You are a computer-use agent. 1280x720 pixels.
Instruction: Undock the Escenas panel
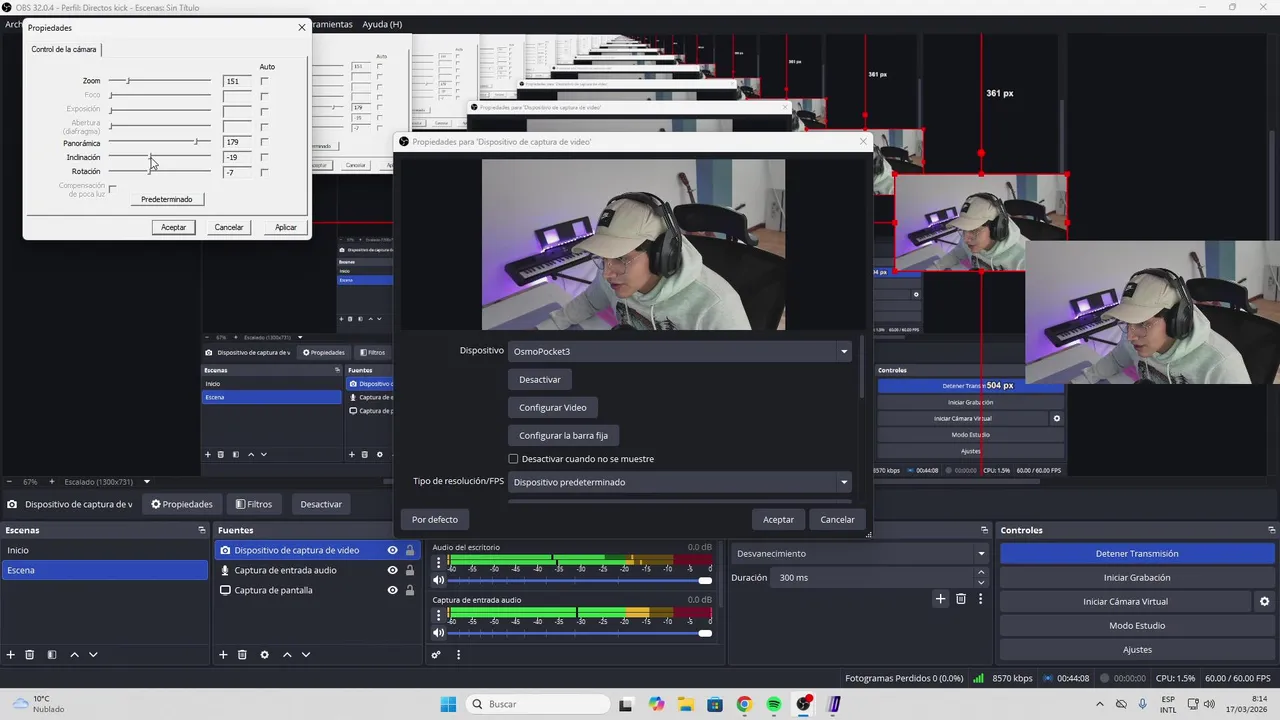[x=201, y=530]
